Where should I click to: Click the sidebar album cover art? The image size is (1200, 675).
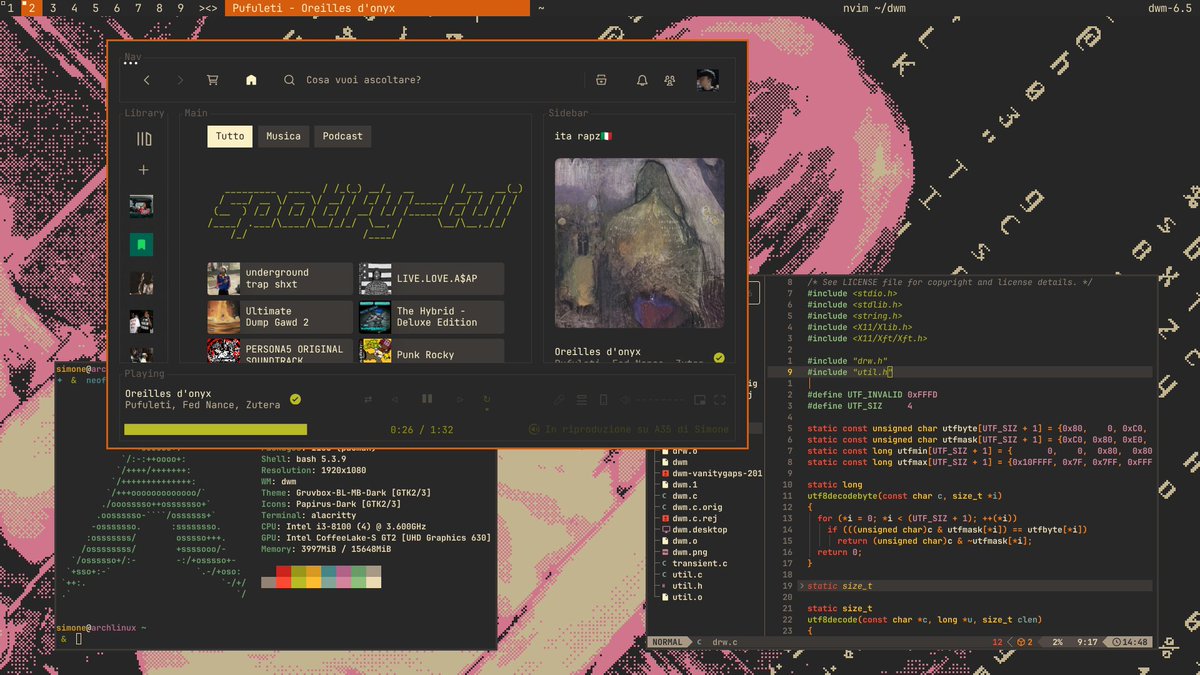coord(640,243)
